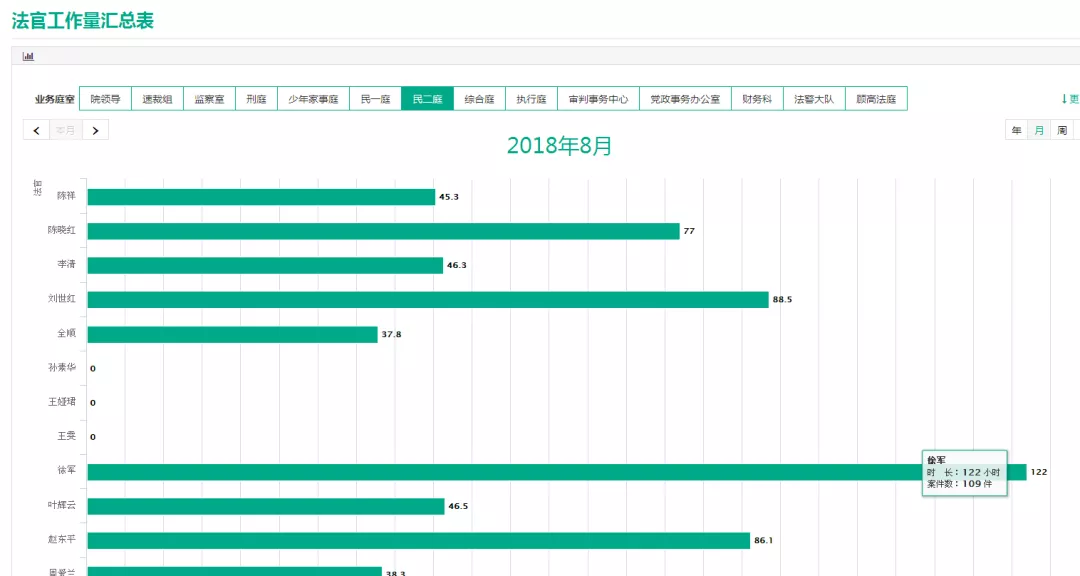The image size is (1080, 576).
Task: Select the 审判事务中心 department tab
Action: point(599,99)
